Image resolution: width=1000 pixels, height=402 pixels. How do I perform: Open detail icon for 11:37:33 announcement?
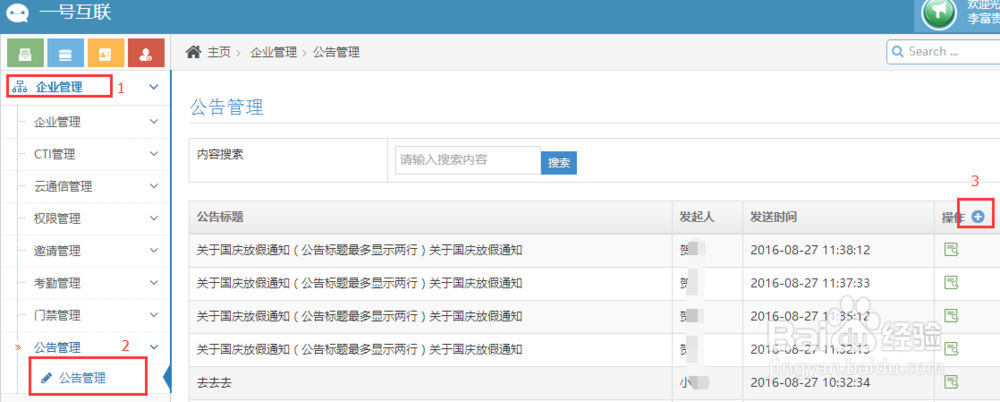(952, 282)
